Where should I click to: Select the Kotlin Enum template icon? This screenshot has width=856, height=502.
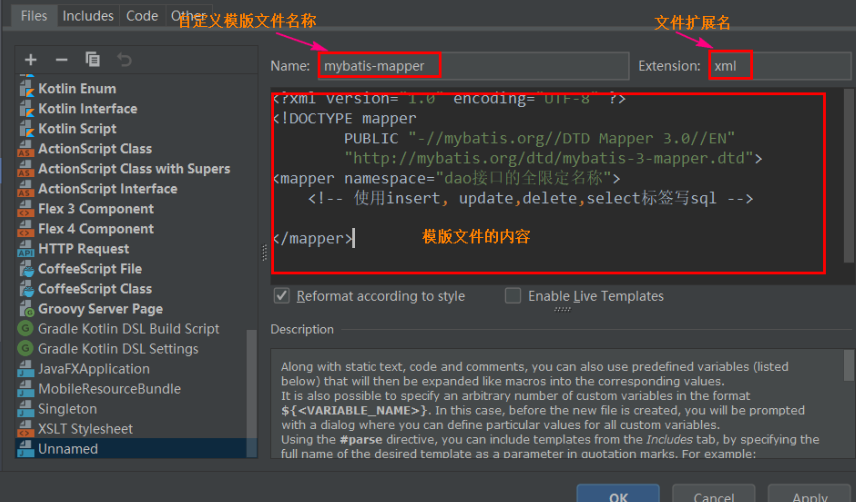[26, 88]
